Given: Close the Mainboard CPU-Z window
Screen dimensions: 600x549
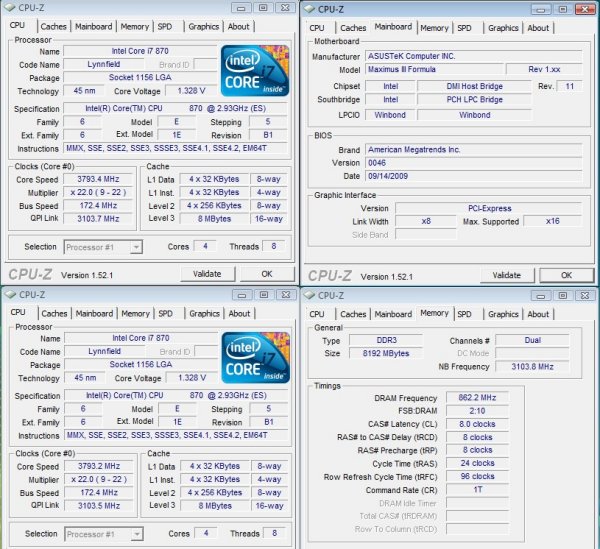Looking at the screenshot, I should click(x=585, y=9).
